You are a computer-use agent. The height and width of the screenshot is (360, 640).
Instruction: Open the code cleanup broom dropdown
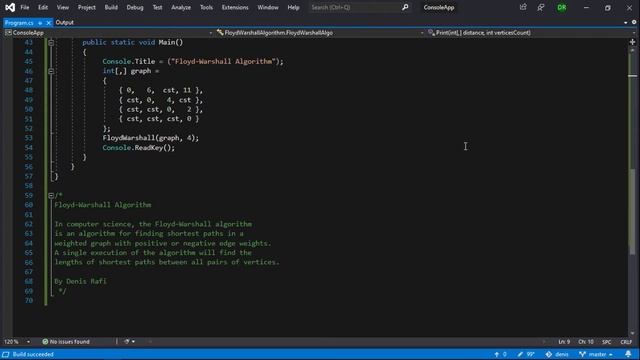[129, 342]
